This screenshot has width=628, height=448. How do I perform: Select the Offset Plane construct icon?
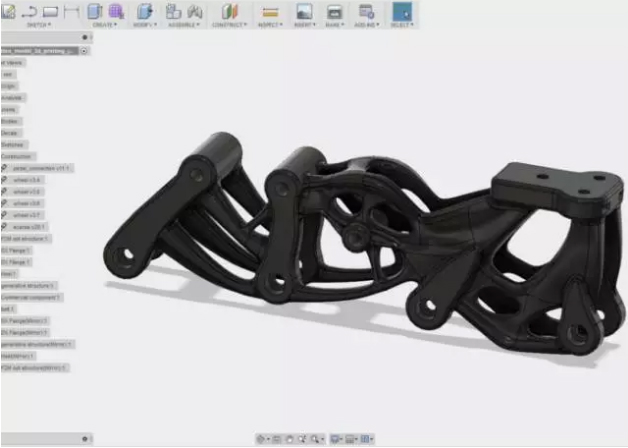(231, 11)
